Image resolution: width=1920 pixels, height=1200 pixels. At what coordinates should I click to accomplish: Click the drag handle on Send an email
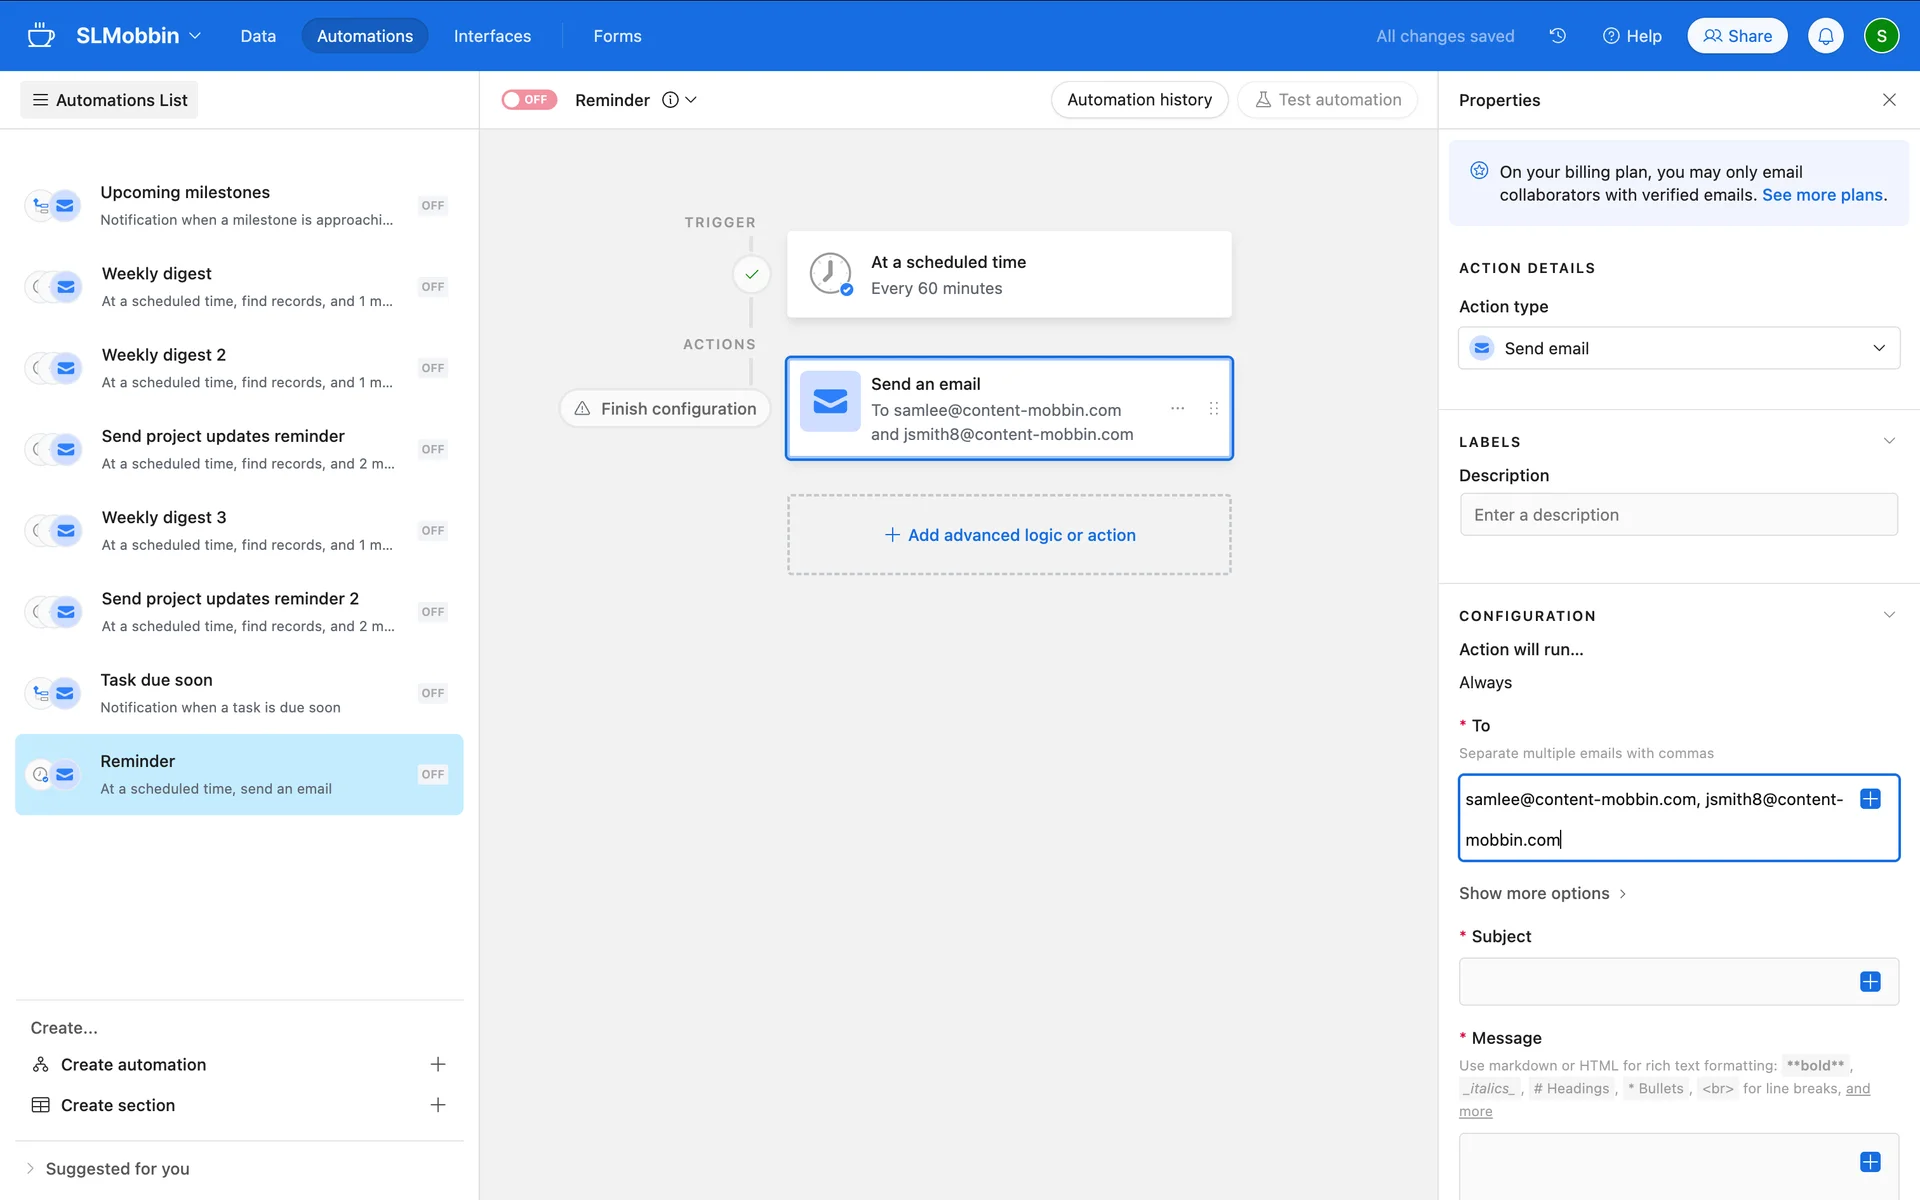click(1213, 409)
